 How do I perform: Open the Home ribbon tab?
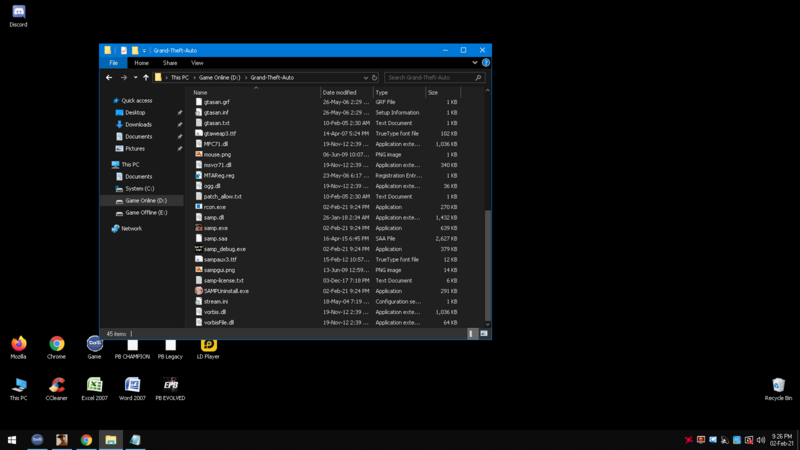tap(141, 63)
